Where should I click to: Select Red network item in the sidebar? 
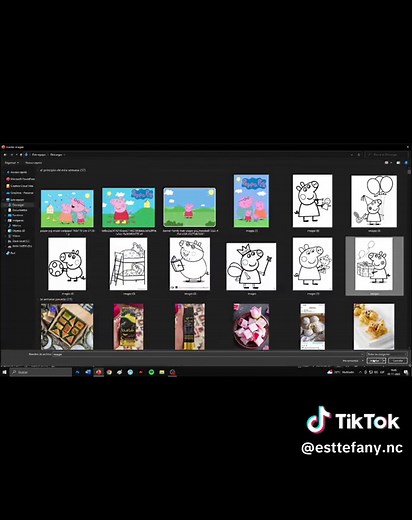pyautogui.click(x=11, y=253)
